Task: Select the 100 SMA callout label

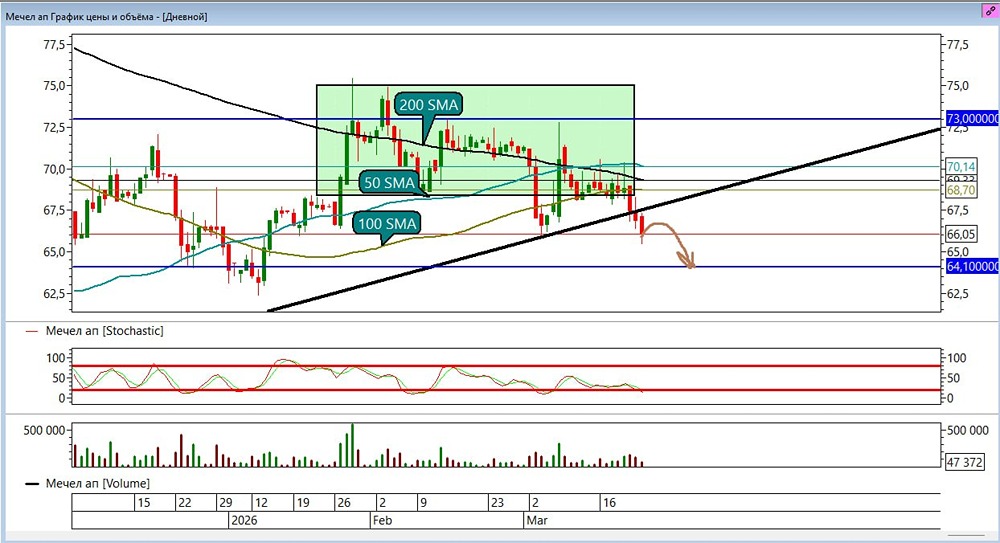Action: tap(386, 224)
